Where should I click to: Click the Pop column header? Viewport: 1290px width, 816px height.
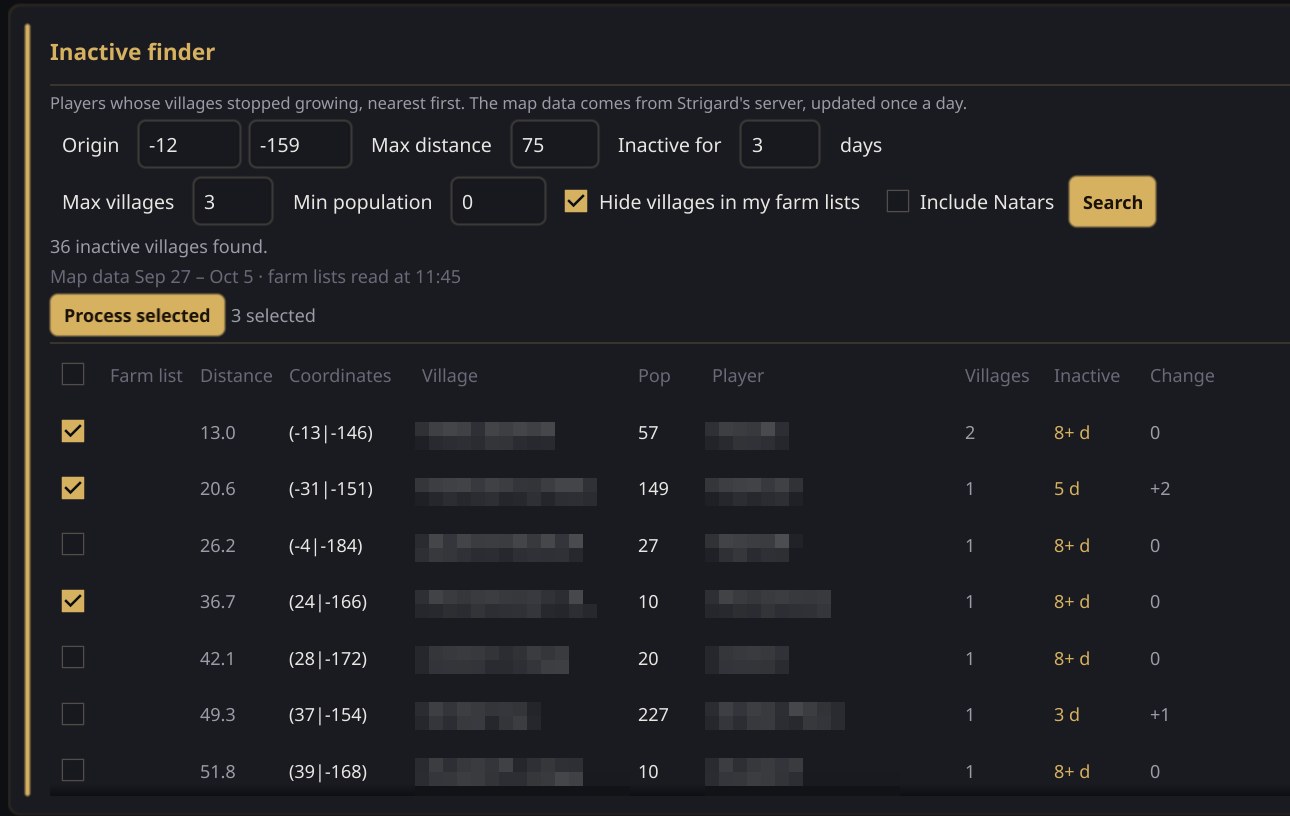(x=655, y=376)
